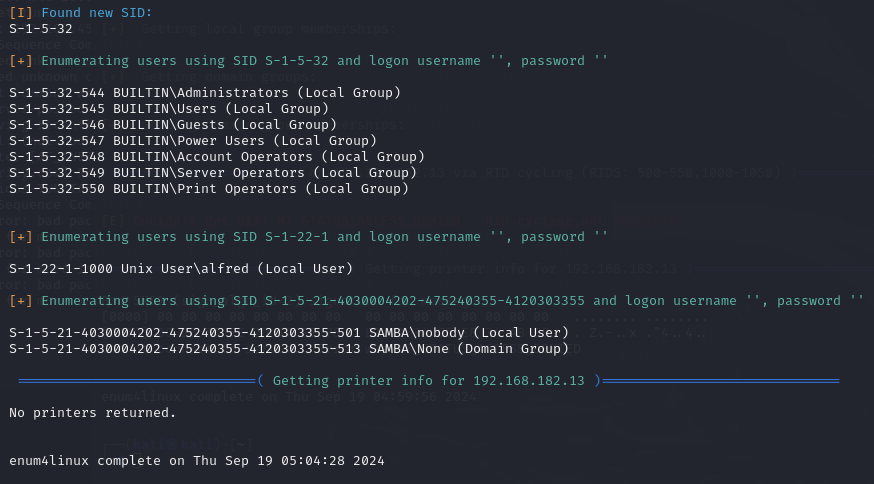Click the 'No printers returned.' message
The image size is (874, 484).
[93, 412]
